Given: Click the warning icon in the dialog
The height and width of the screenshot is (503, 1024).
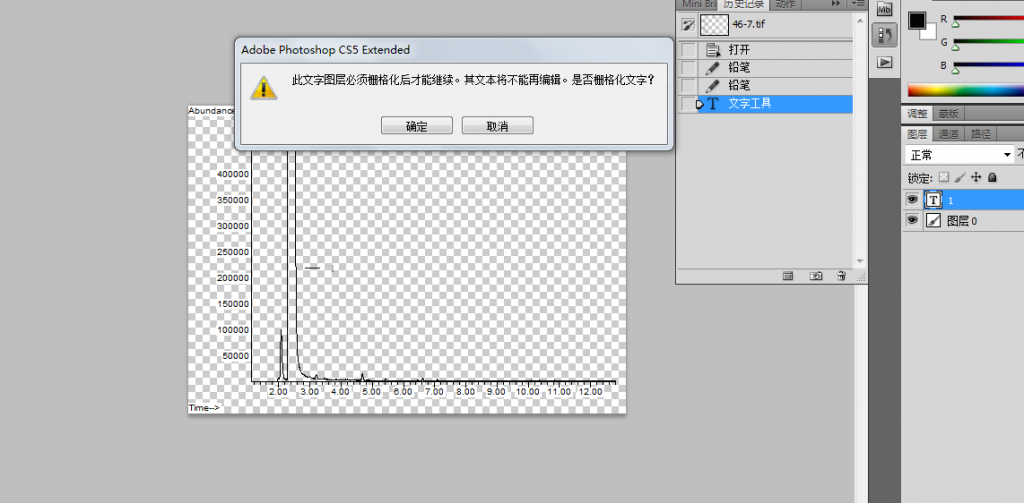Looking at the screenshot, I should coord(264,88).
